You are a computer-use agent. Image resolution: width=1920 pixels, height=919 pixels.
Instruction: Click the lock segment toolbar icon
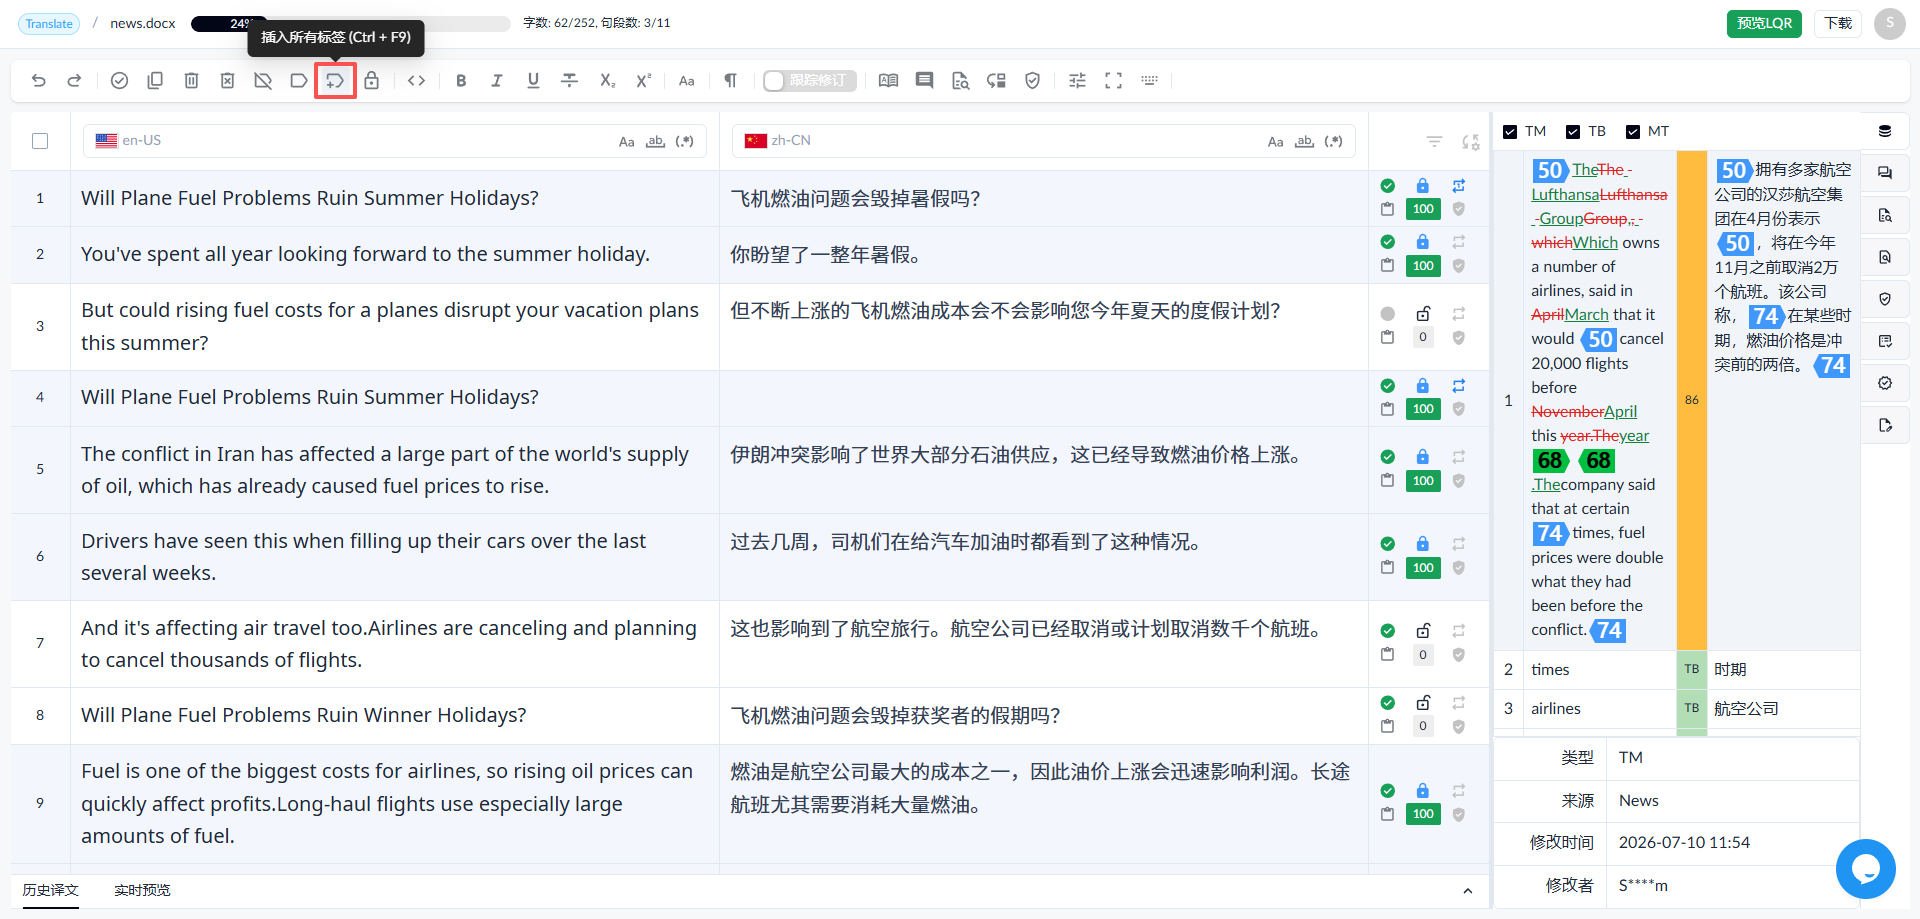pos(371,81)
